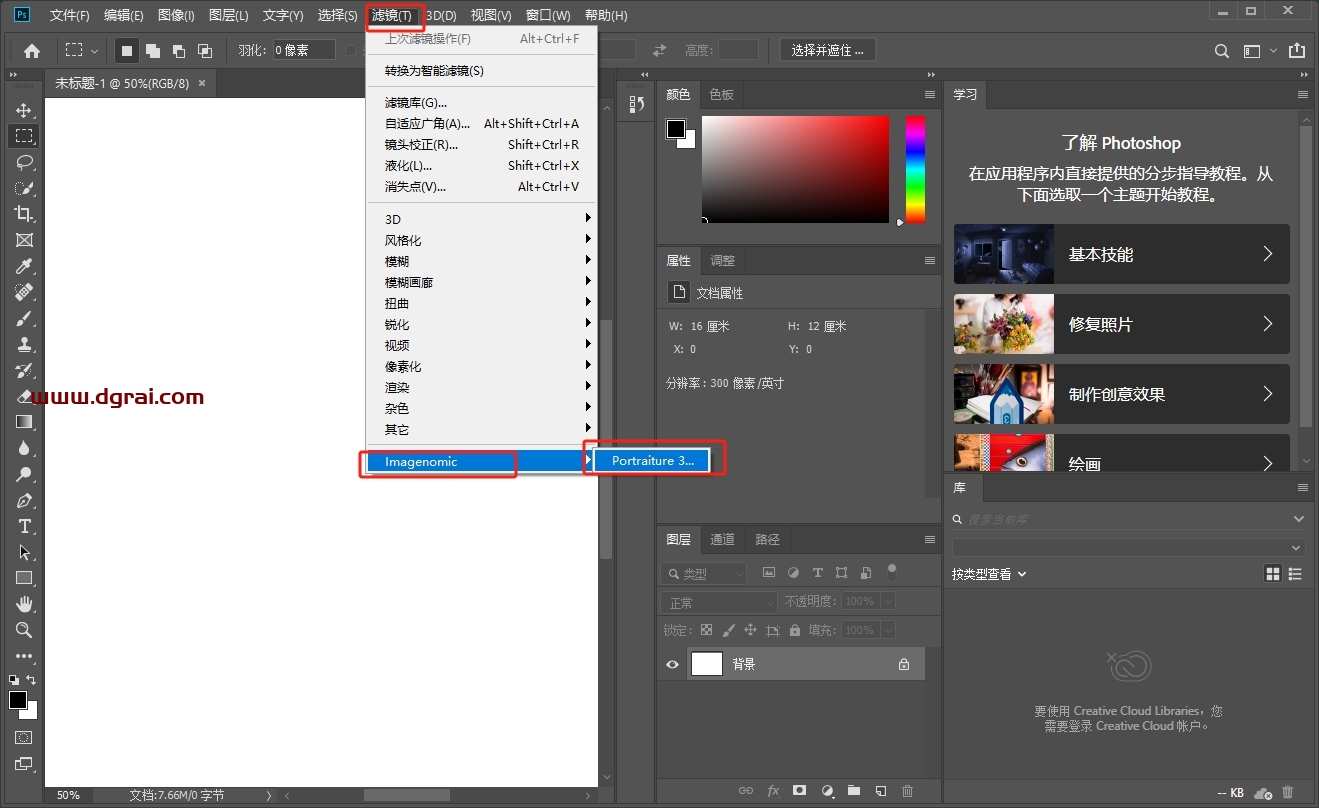
Task: Open the 修复照片 tutorial
Action: click(1121, 324)
